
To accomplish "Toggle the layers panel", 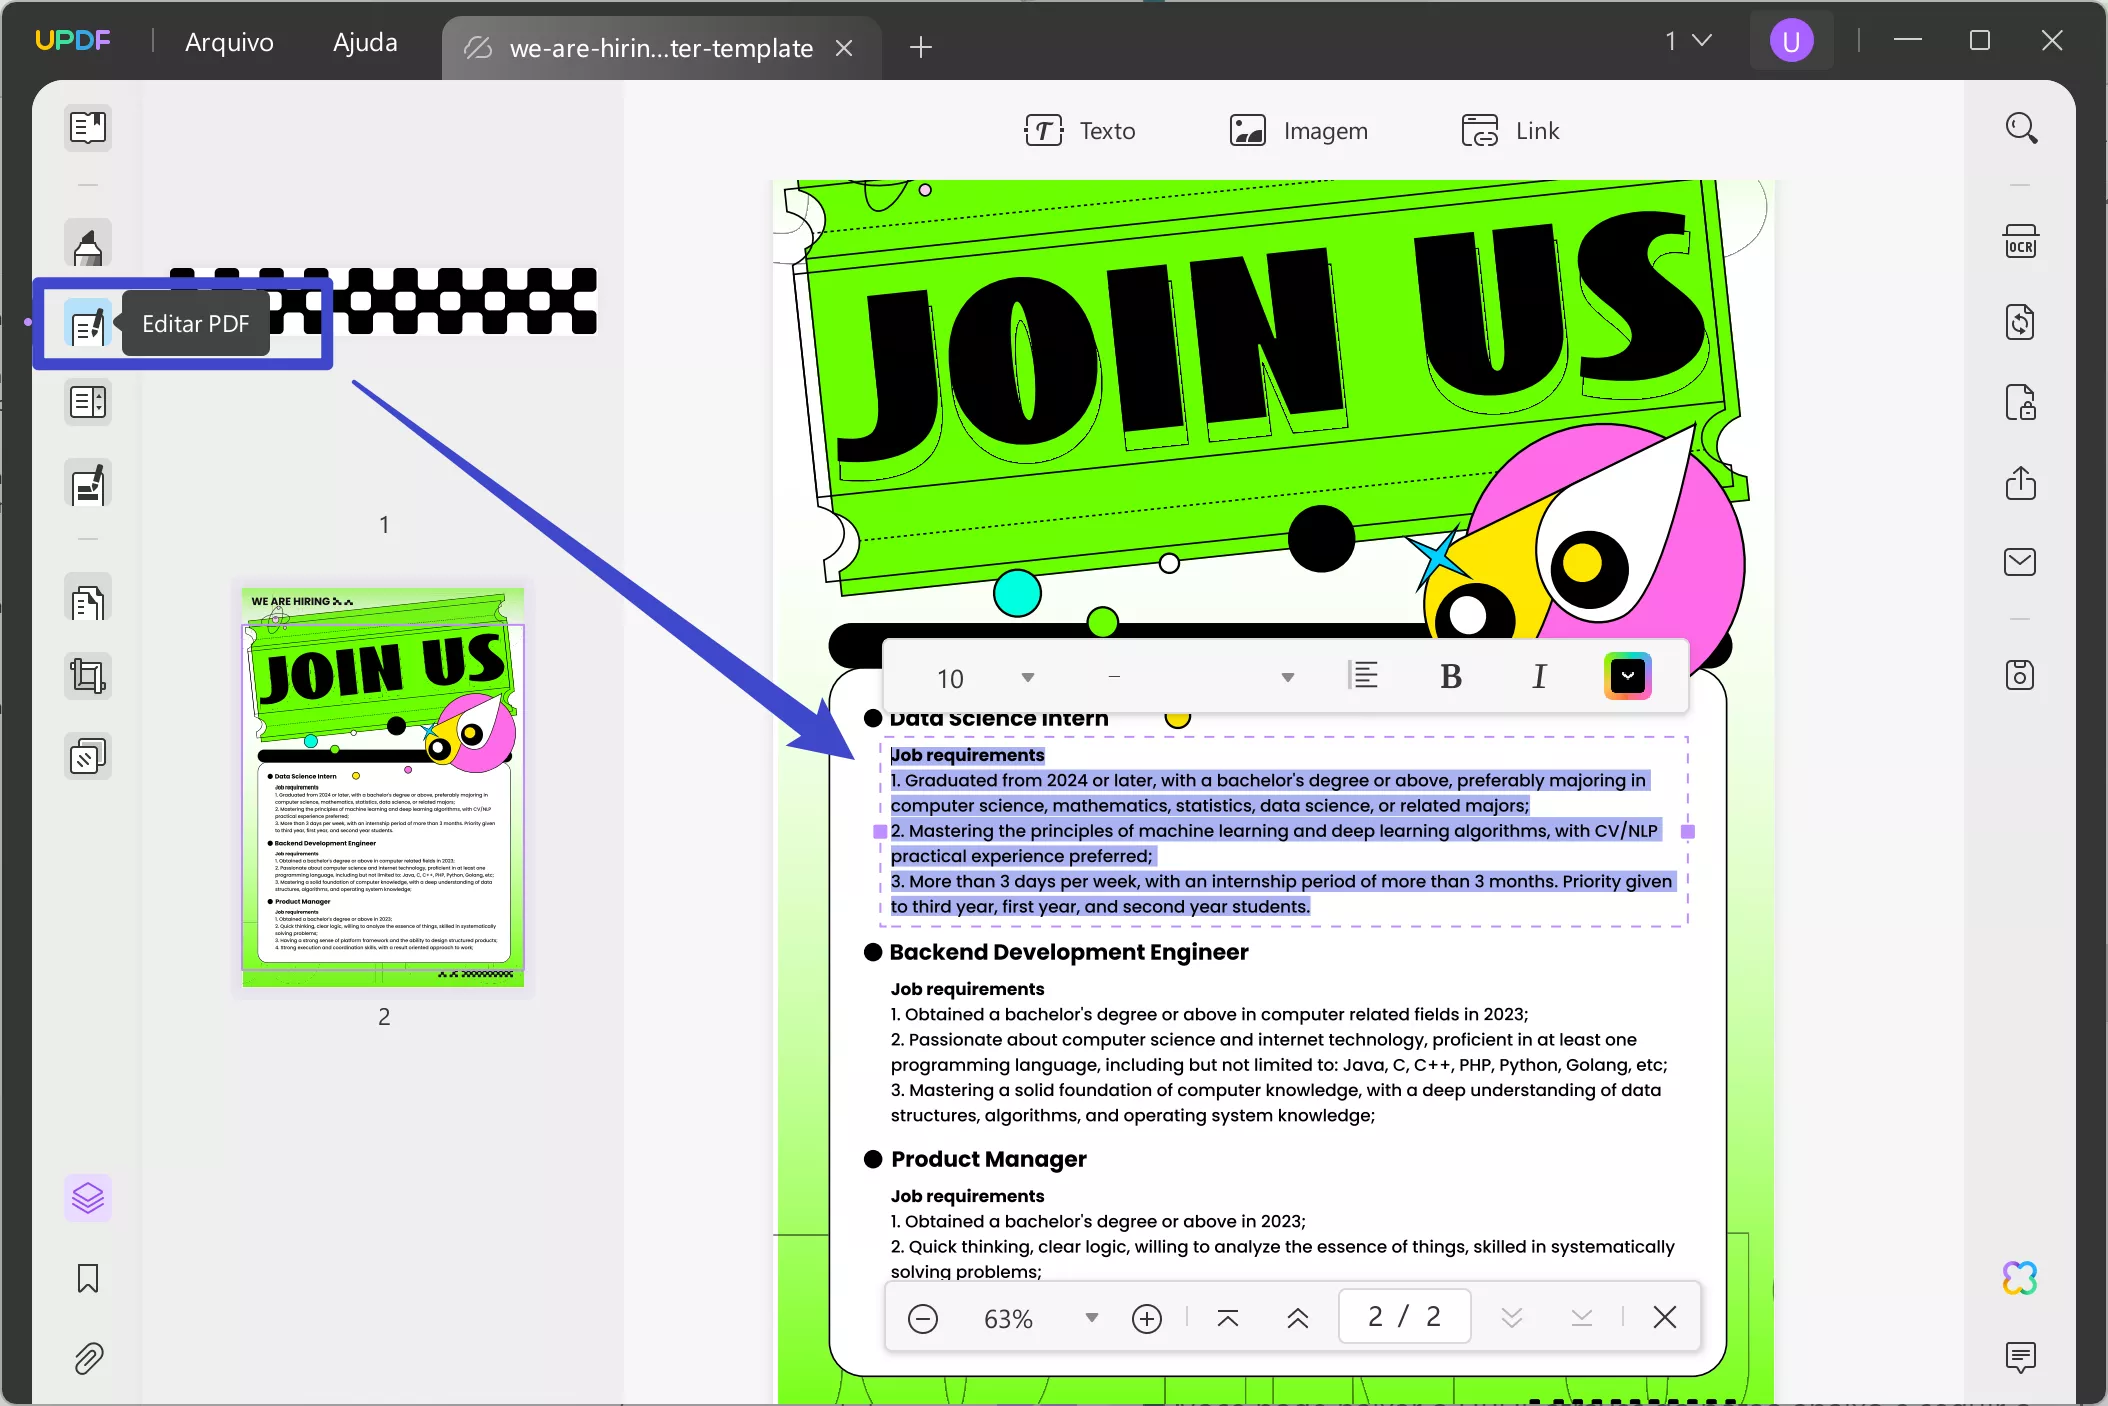I will coord(87,1197).
